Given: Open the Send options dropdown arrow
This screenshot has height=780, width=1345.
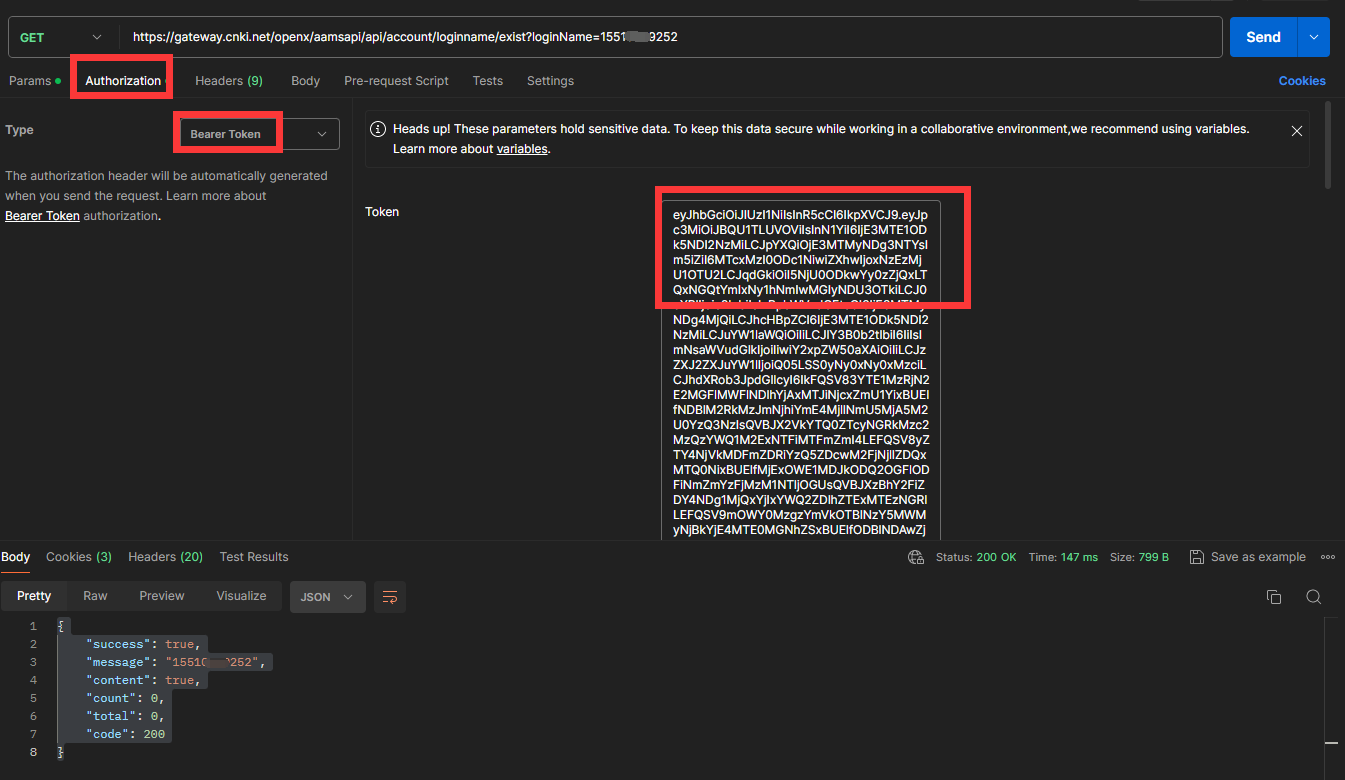Looking at the screenshot, I should tap(1313, 37).
